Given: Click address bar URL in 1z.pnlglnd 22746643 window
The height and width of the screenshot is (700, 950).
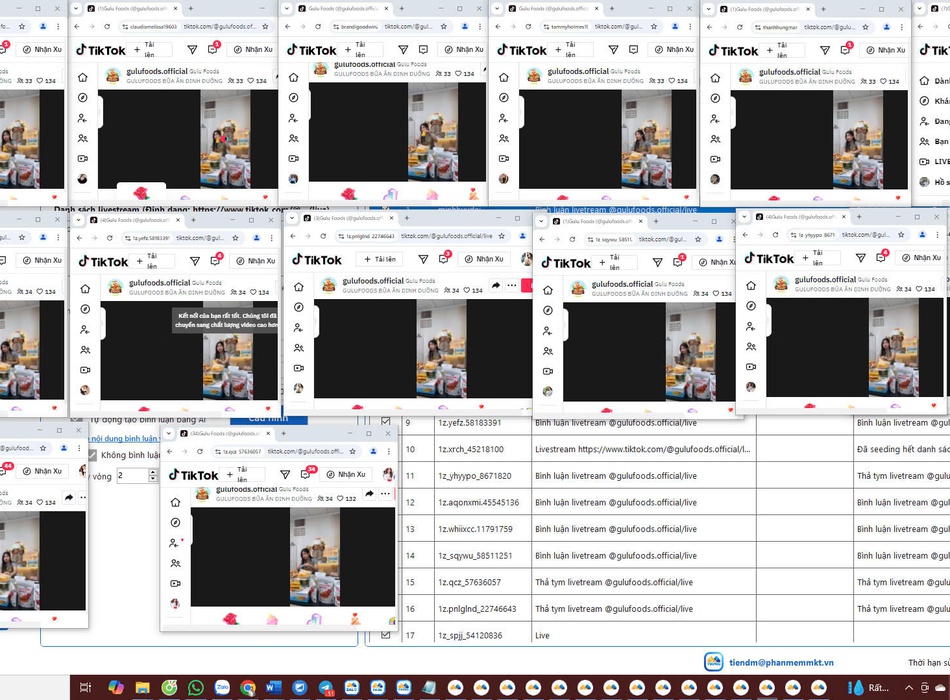Looking at the screenshot, I should (x=447, y=236).
